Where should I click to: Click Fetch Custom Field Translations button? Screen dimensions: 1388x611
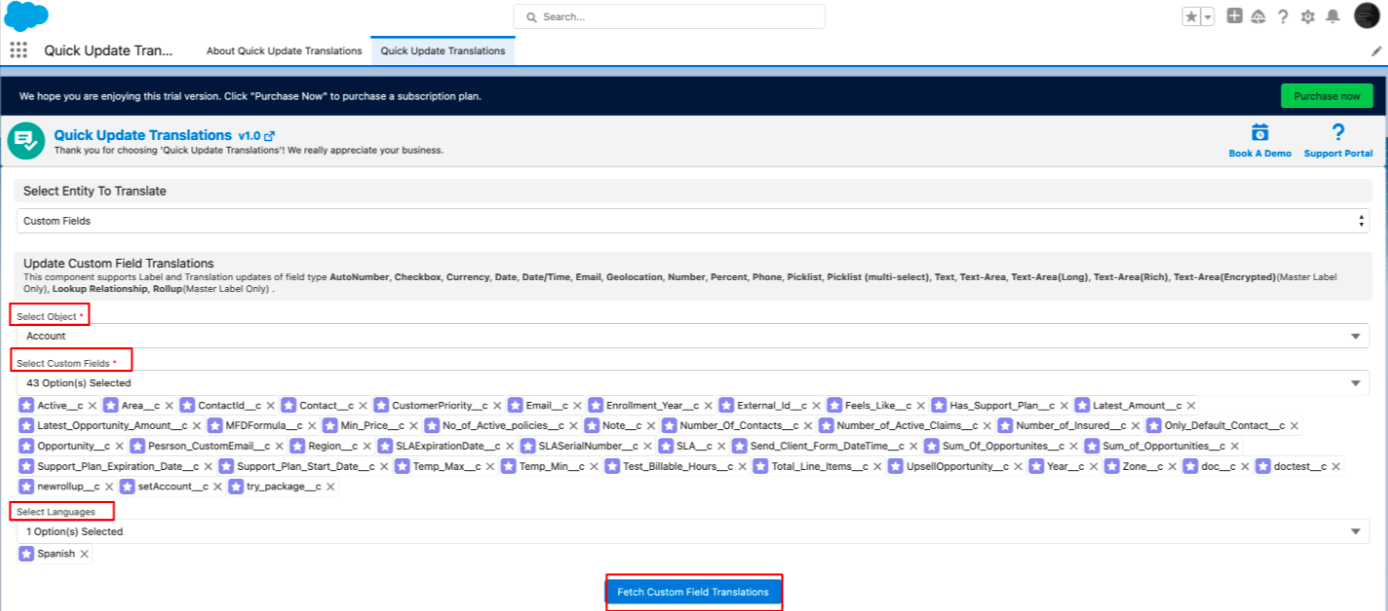693,592
